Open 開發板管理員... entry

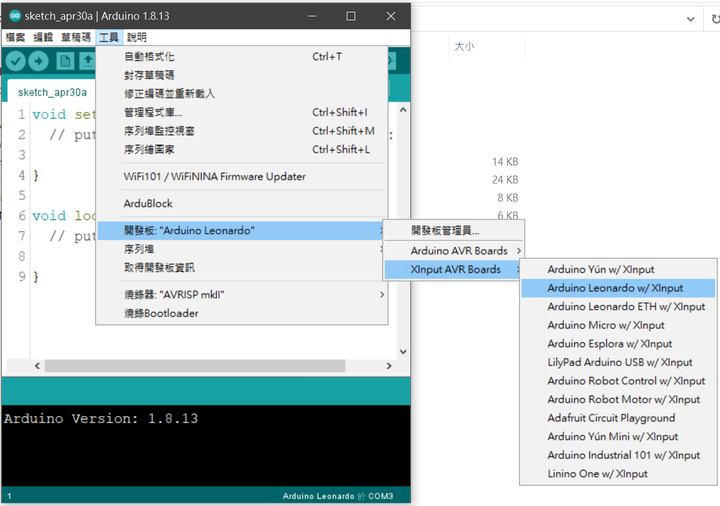point(454,231)
